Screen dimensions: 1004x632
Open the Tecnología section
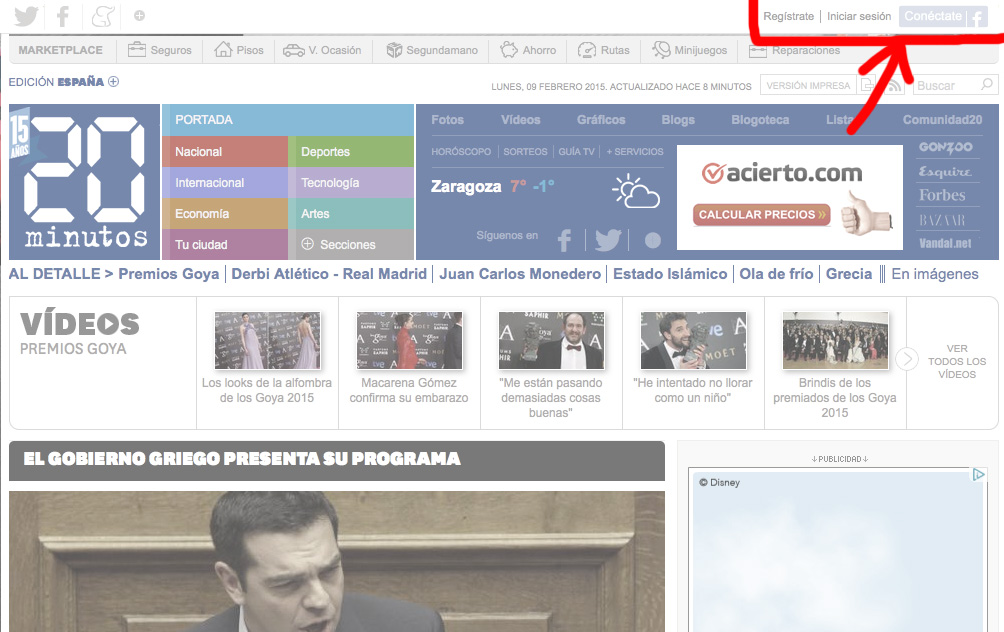[x=330, y=183]
